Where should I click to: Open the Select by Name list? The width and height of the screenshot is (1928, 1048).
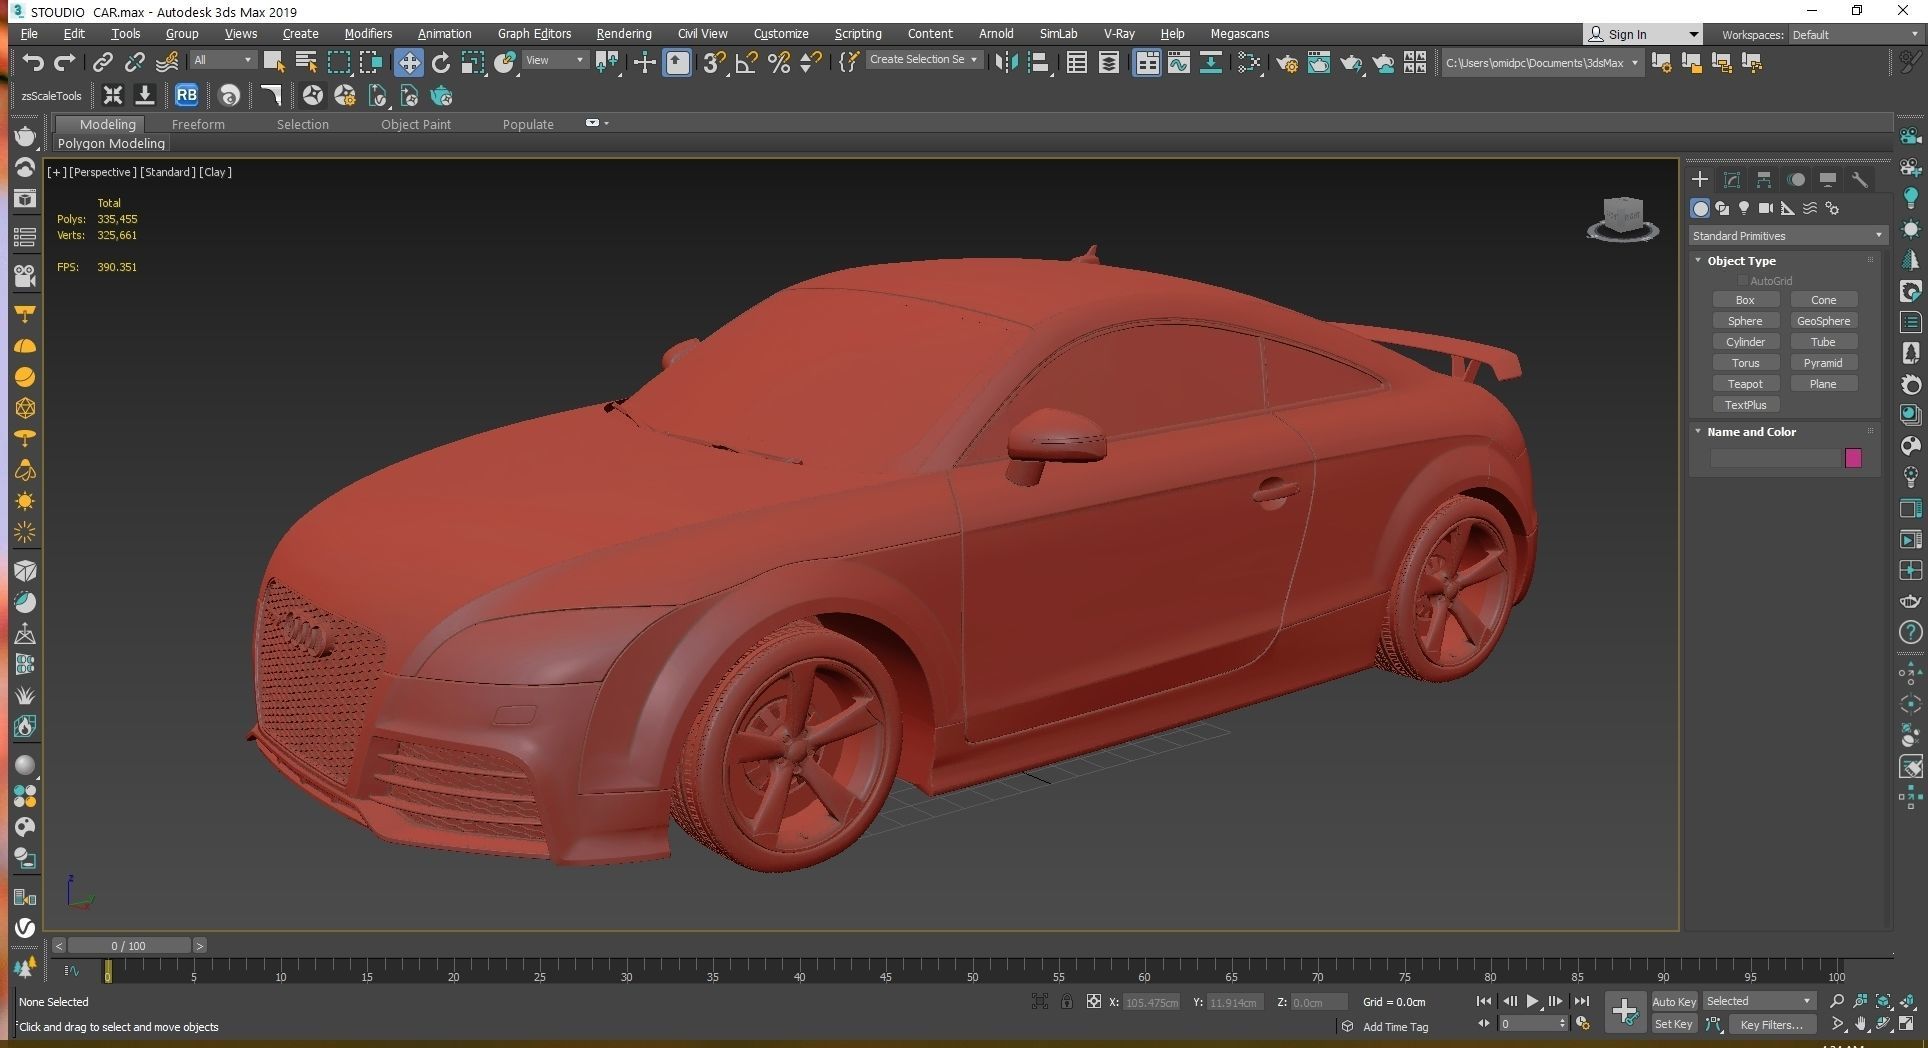306,62
